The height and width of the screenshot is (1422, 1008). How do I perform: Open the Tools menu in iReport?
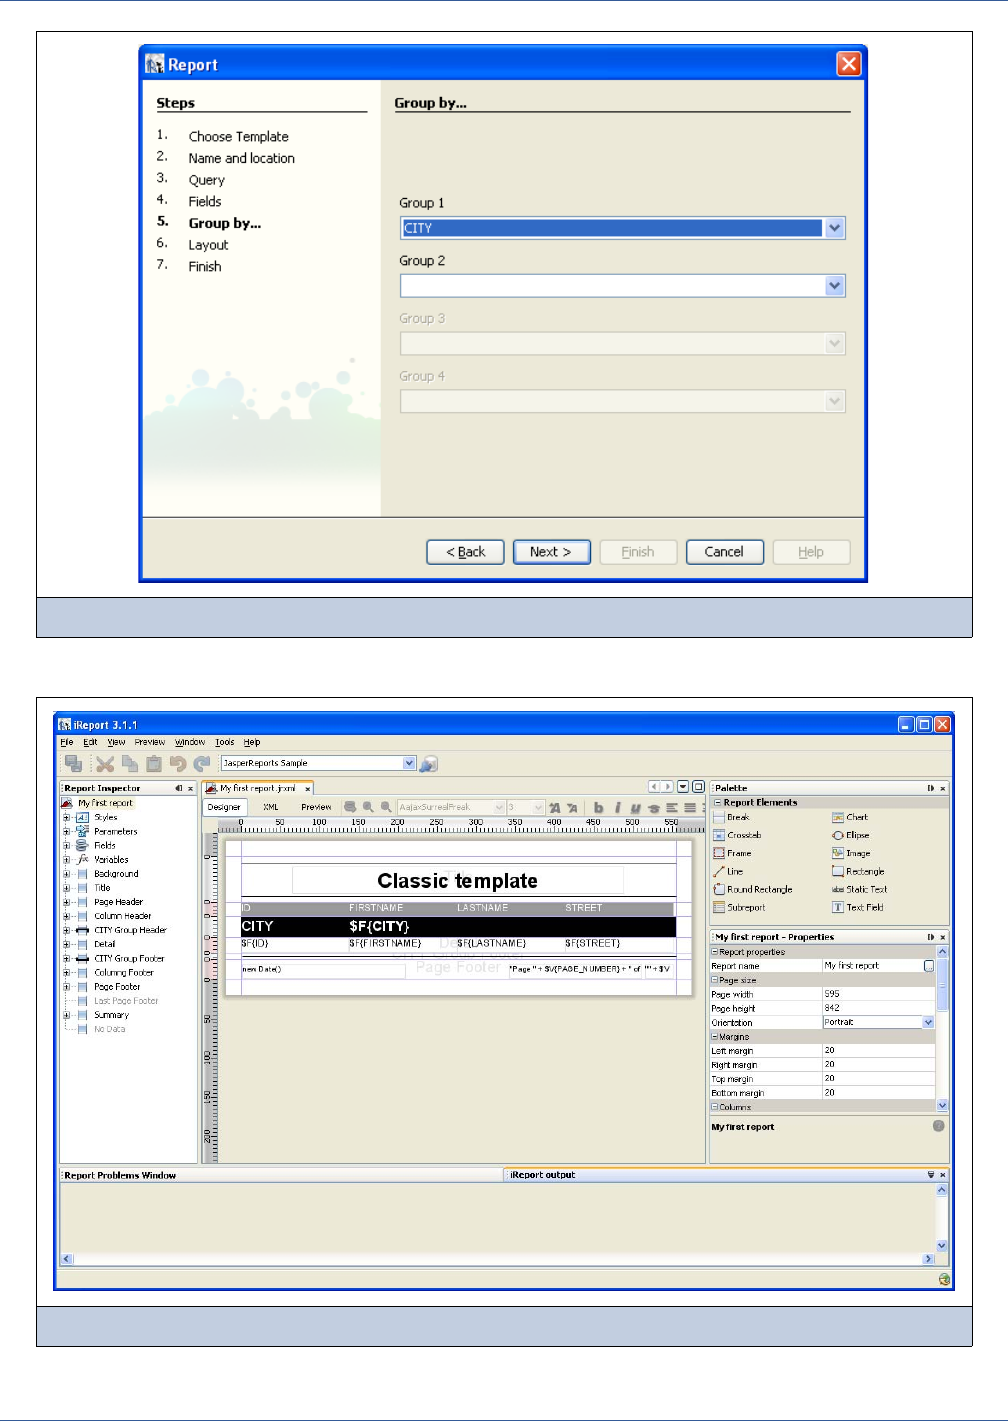click(225, 742)
